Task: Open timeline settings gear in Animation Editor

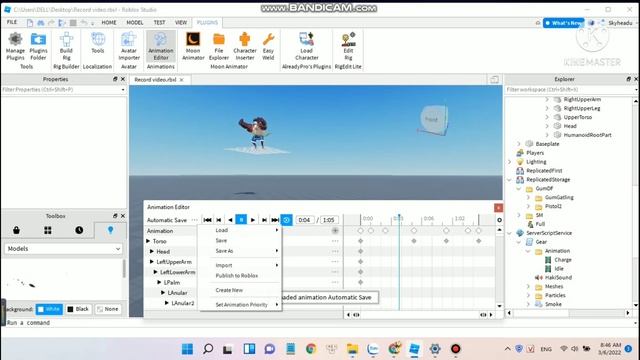Action: click(x=499, y=220)
